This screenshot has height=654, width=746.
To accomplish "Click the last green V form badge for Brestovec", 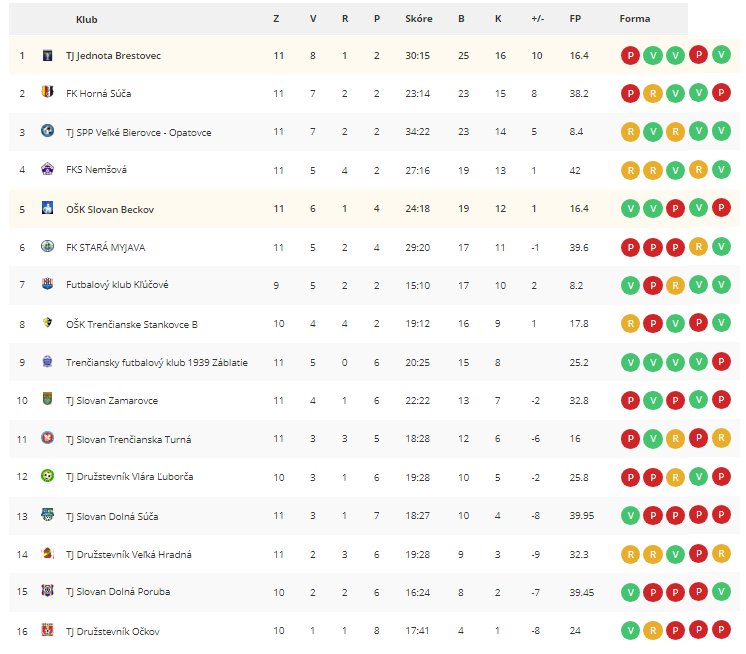I will coord(721,55).
